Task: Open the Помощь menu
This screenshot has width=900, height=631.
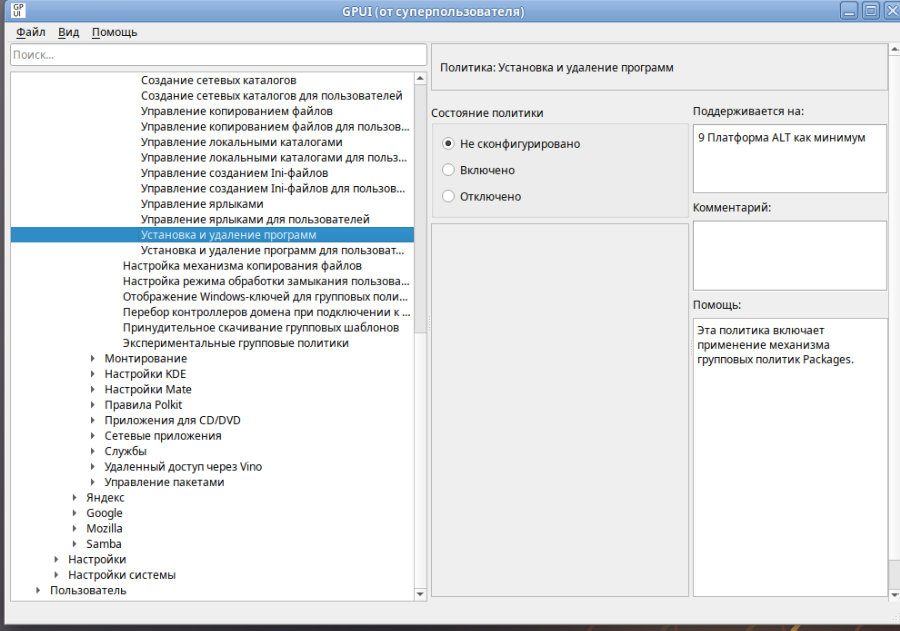Action: tap(114, 32)
